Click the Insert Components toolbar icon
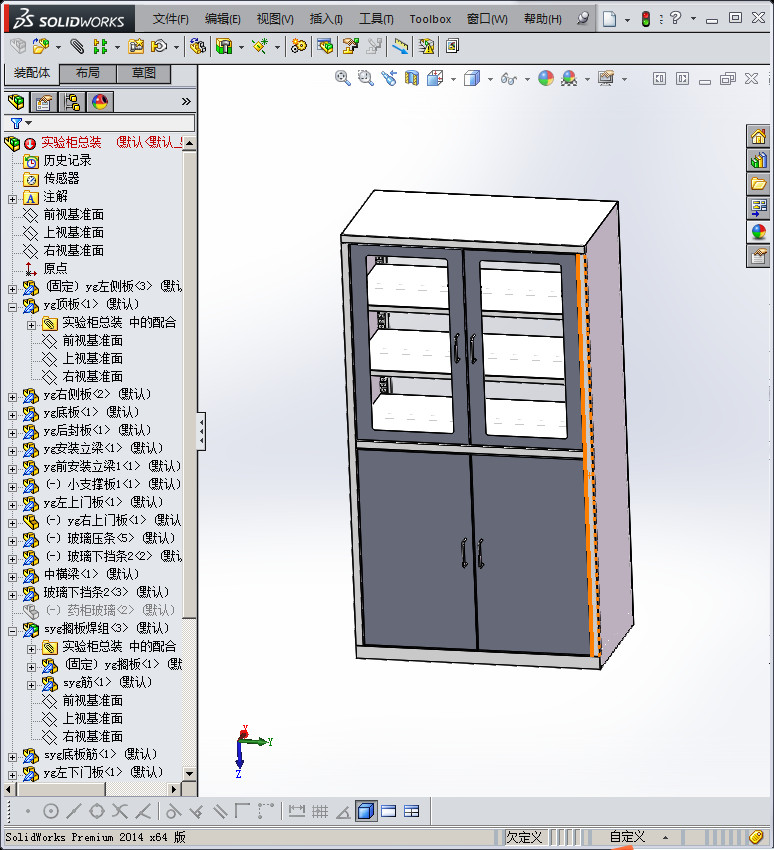The width and height of the screenshot is (774, 850). coord(41,47)
